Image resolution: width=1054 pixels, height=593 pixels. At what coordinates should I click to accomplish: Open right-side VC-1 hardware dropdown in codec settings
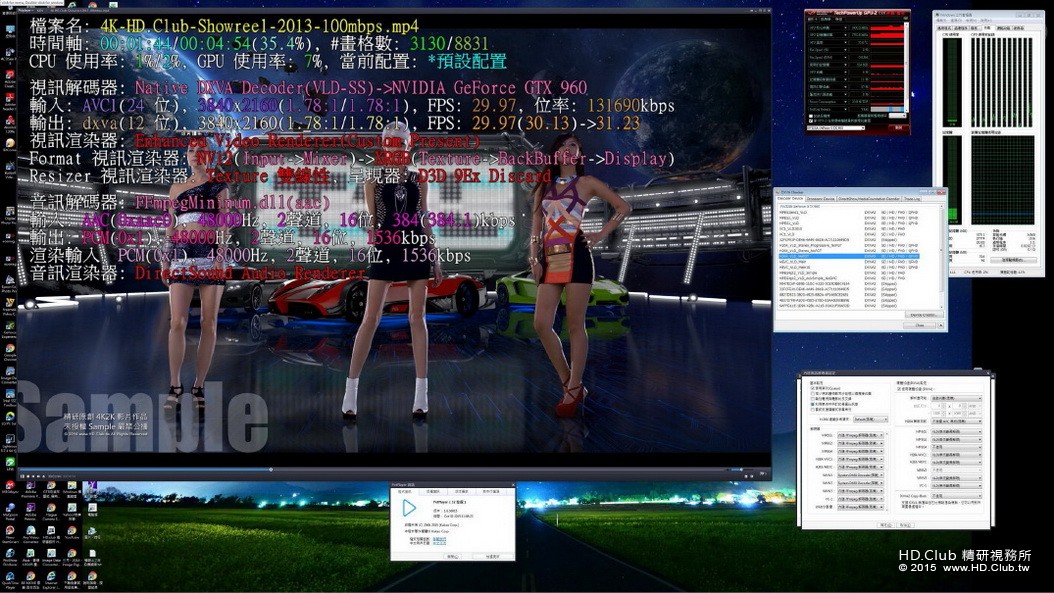pyautogui.click(x=957, y=485)
